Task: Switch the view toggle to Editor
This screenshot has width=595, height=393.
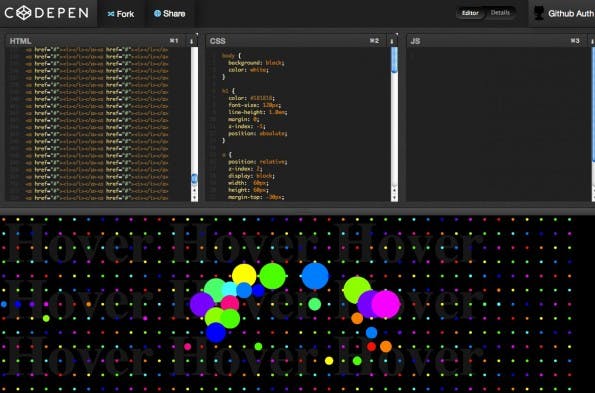Action: coord(470,13)
